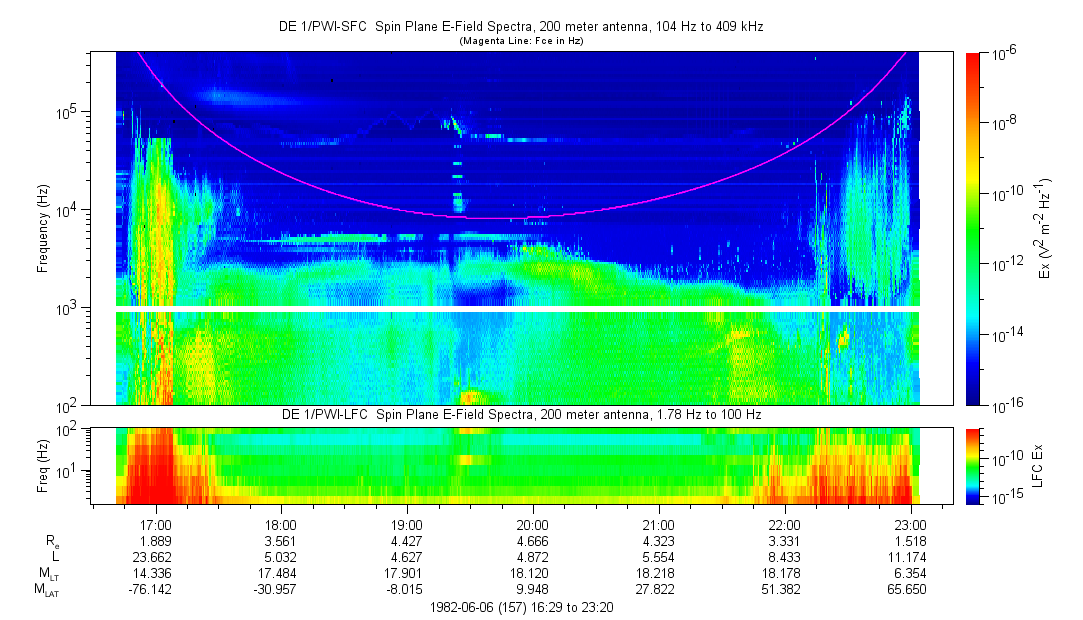Select the 18:00 time tick label
The height and width of the screenshot is (620, 1083).
(x=281, y=524)
